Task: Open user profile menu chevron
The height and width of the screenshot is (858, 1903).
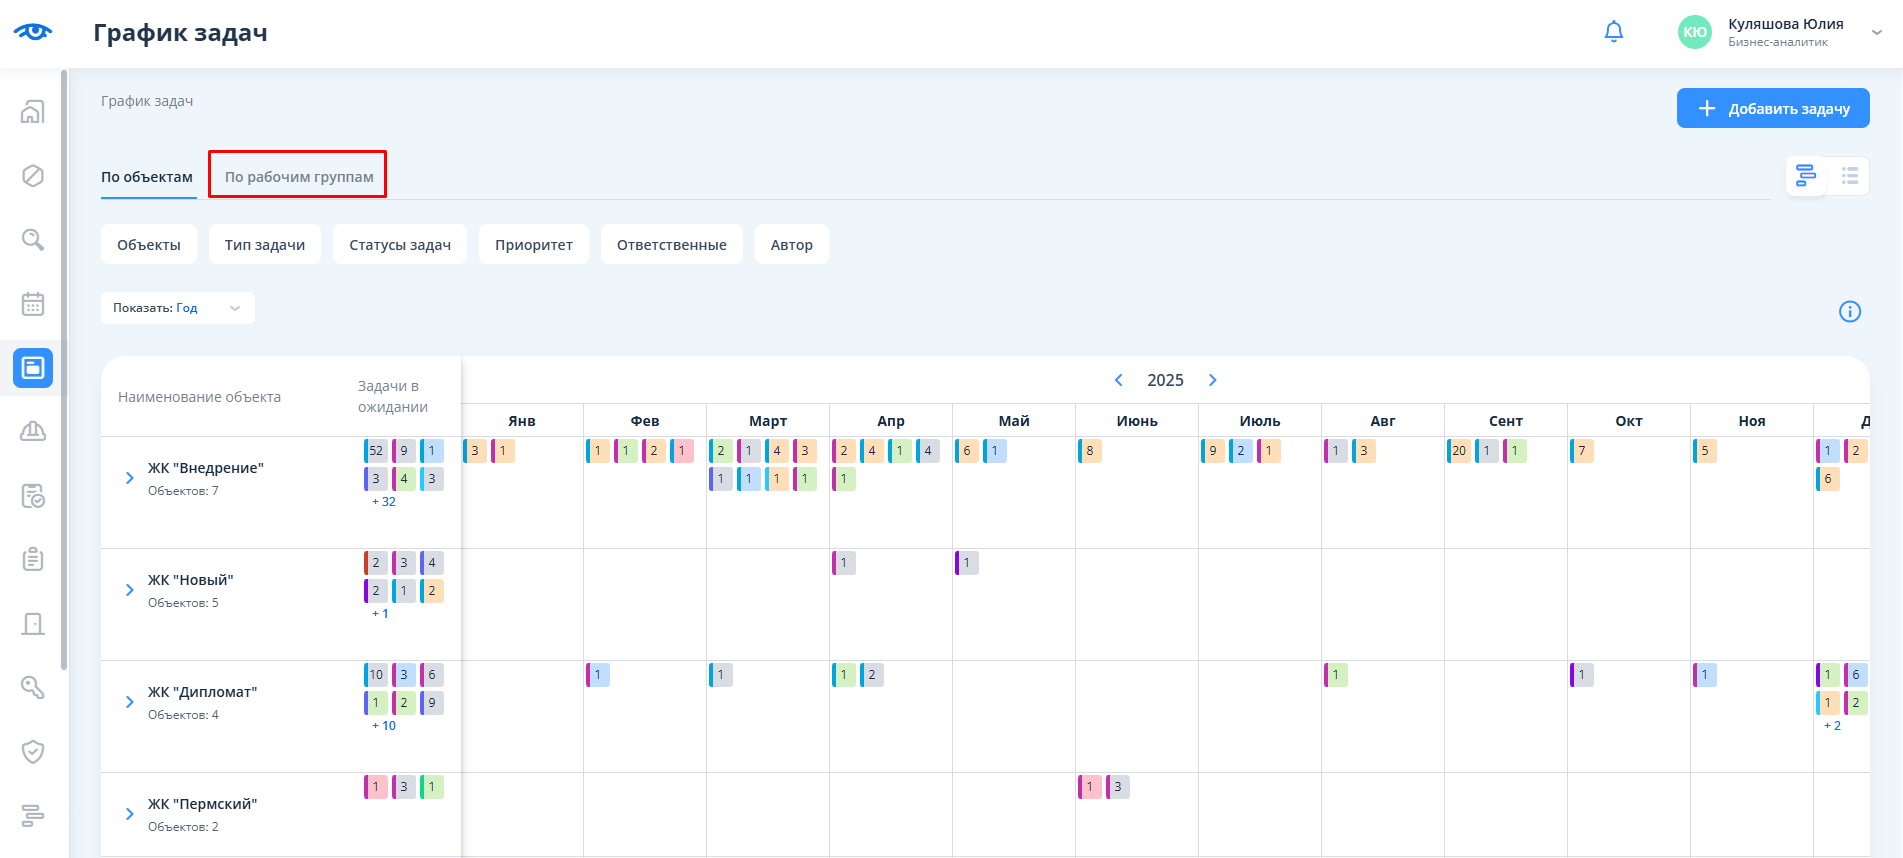Action: click(x=1877, y=32)
